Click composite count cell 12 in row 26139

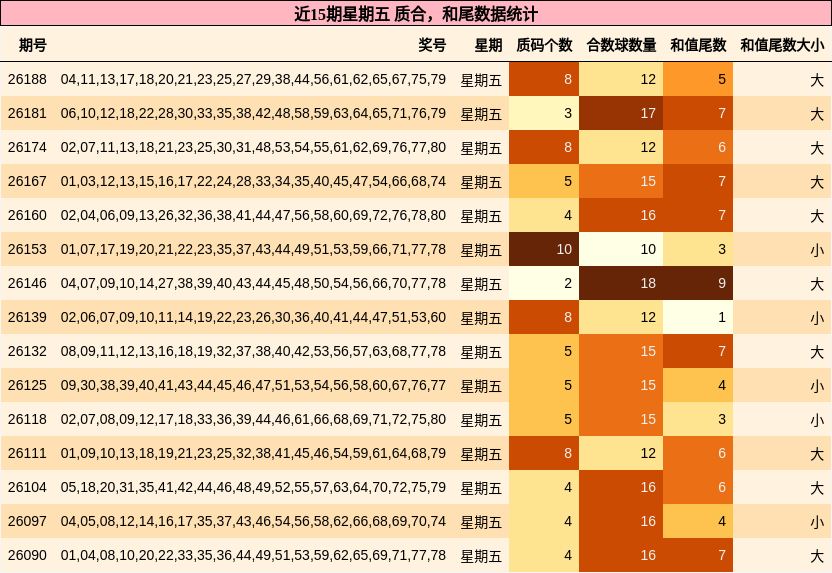(621, 317)
